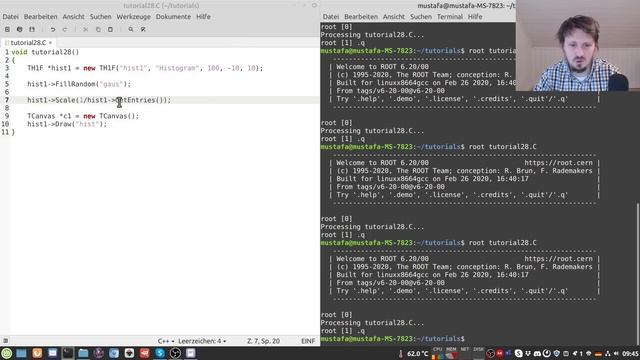Open the Terminal menu in terminal window

tap(449, 17)
